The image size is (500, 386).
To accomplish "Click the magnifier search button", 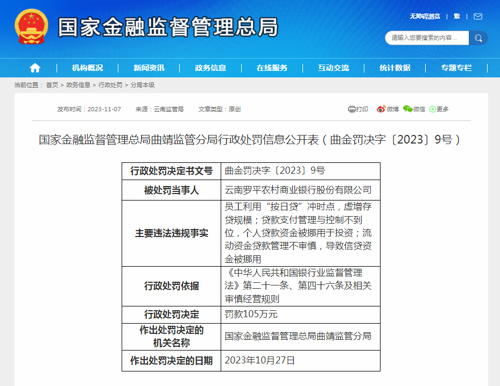I will 478,38.
